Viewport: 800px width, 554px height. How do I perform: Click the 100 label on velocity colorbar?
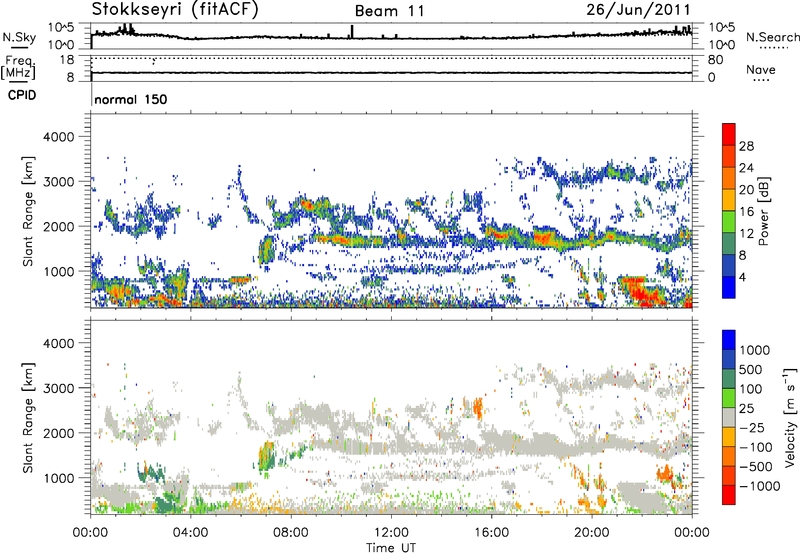coord(751,389)
